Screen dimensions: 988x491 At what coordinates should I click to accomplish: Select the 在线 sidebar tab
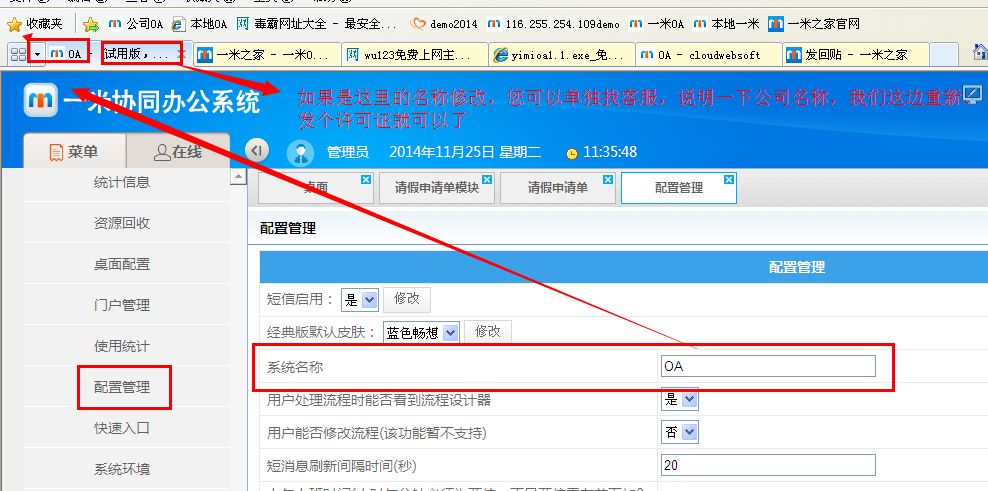pyautogui.click(x=178, y=152)
